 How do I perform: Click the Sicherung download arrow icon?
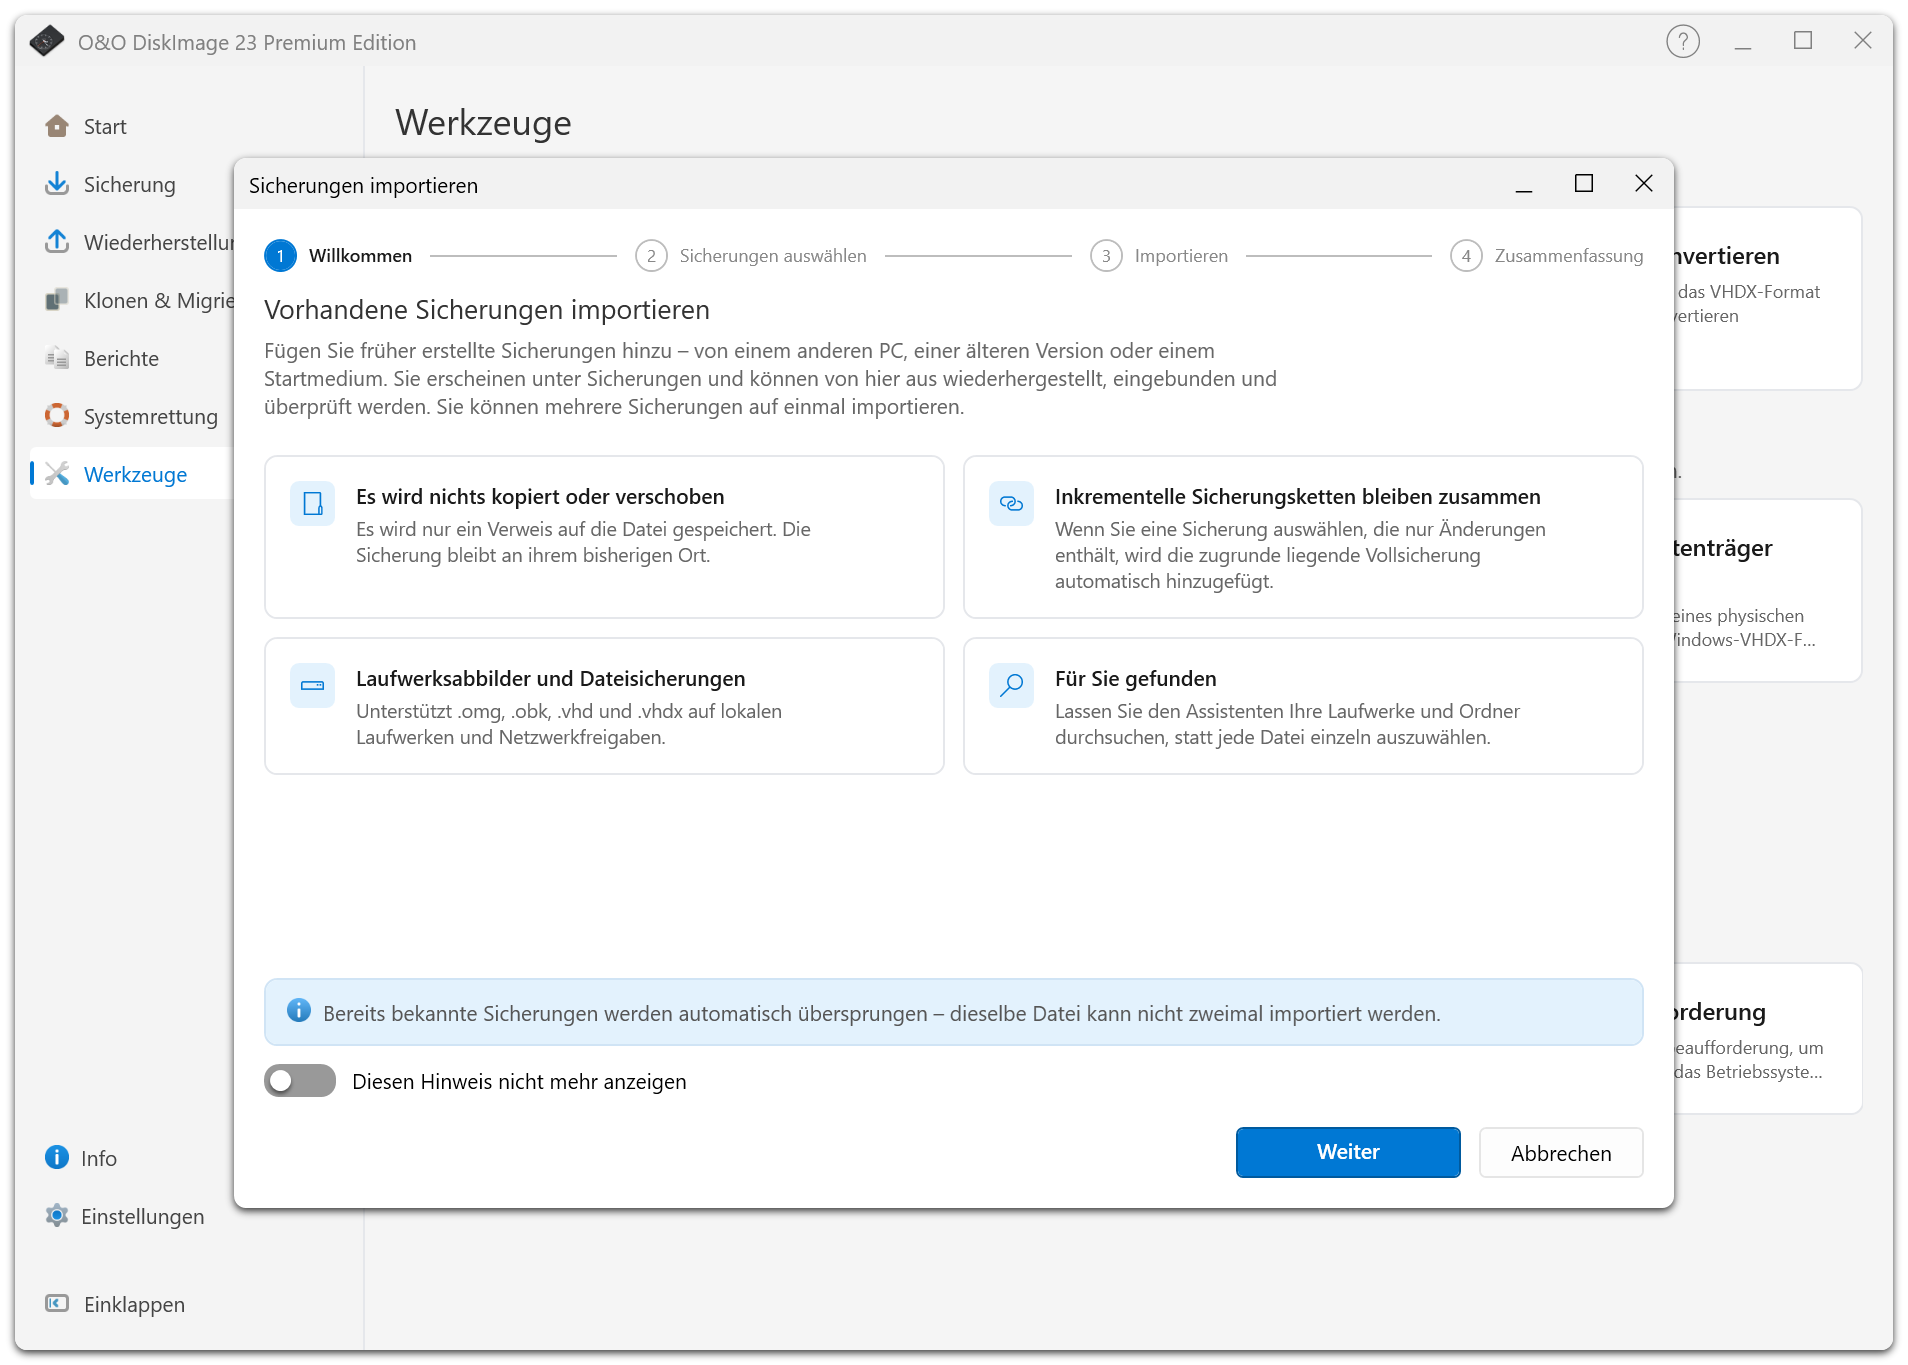click(57, 184)
